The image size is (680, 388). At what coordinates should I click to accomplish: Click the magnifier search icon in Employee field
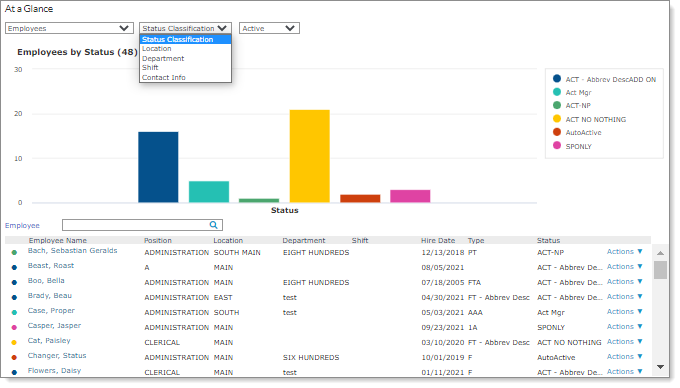click(213, 225)
